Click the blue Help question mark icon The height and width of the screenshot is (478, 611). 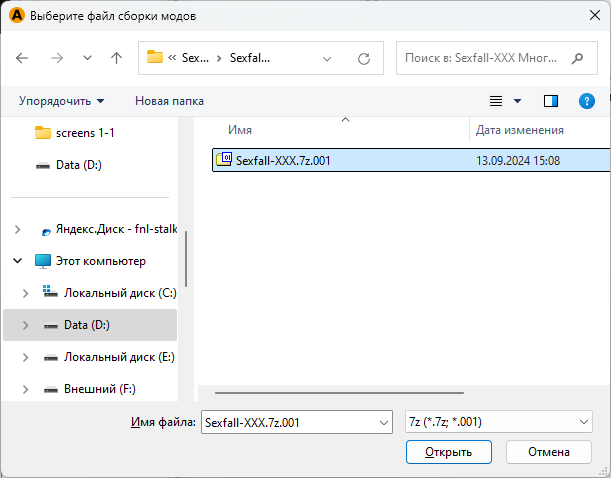click(x=587, y=101)
